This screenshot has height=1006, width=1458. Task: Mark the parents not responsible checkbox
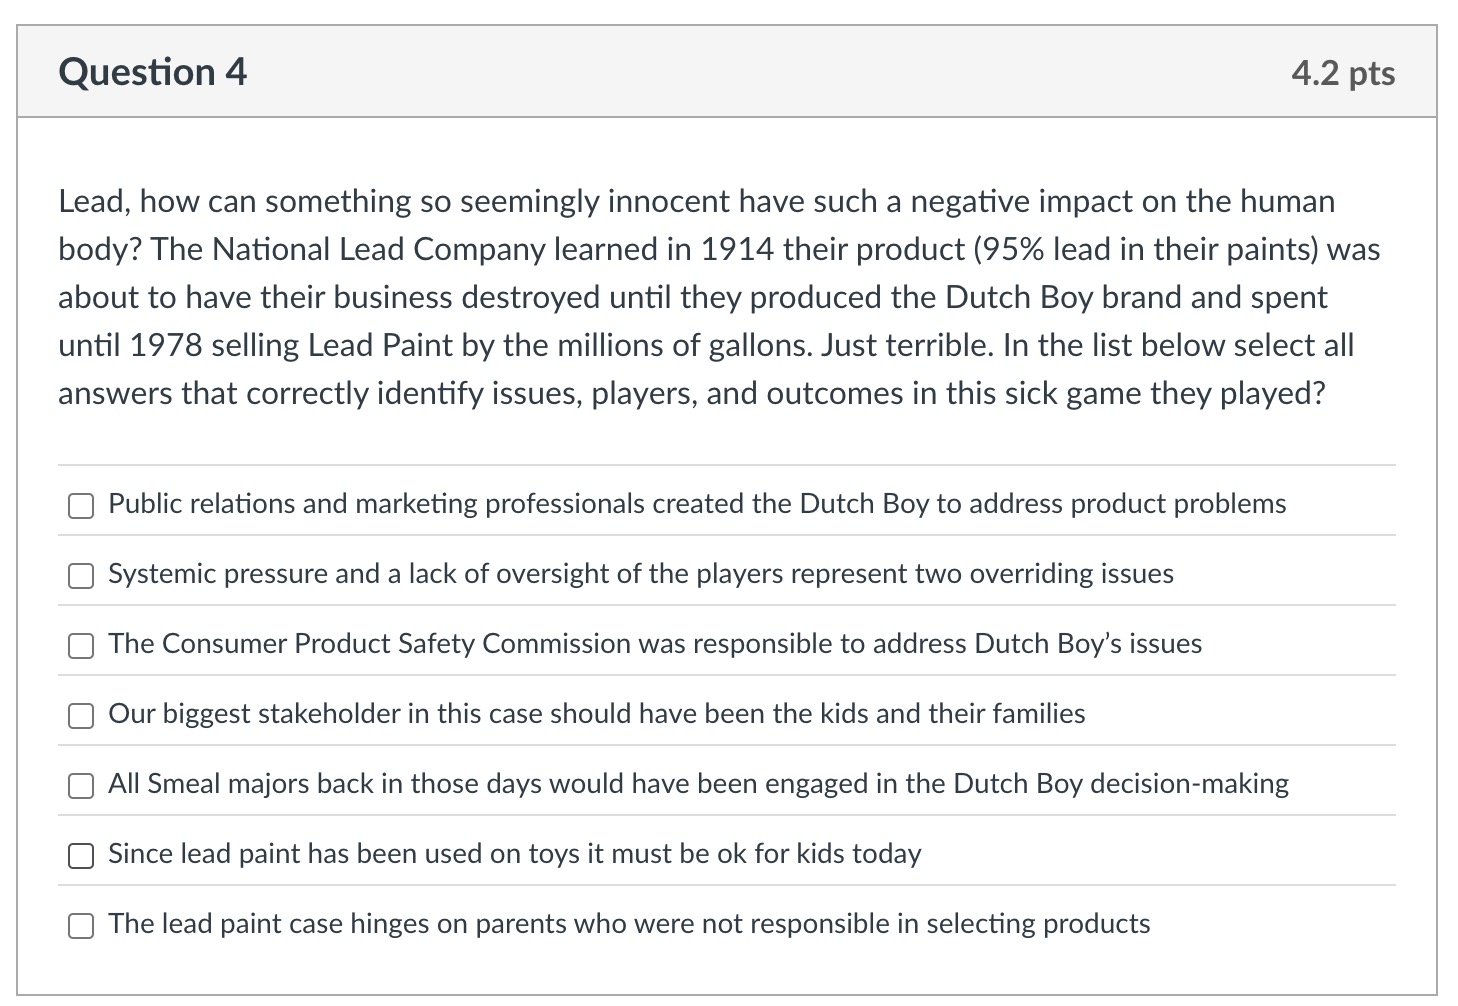pos(81,926)
